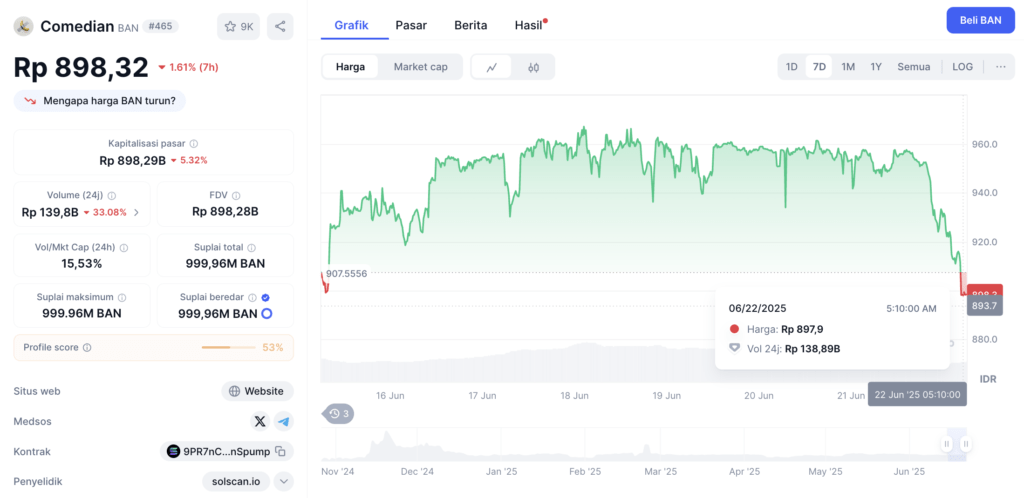Switch to candlestick chart icon

[534, 67]
